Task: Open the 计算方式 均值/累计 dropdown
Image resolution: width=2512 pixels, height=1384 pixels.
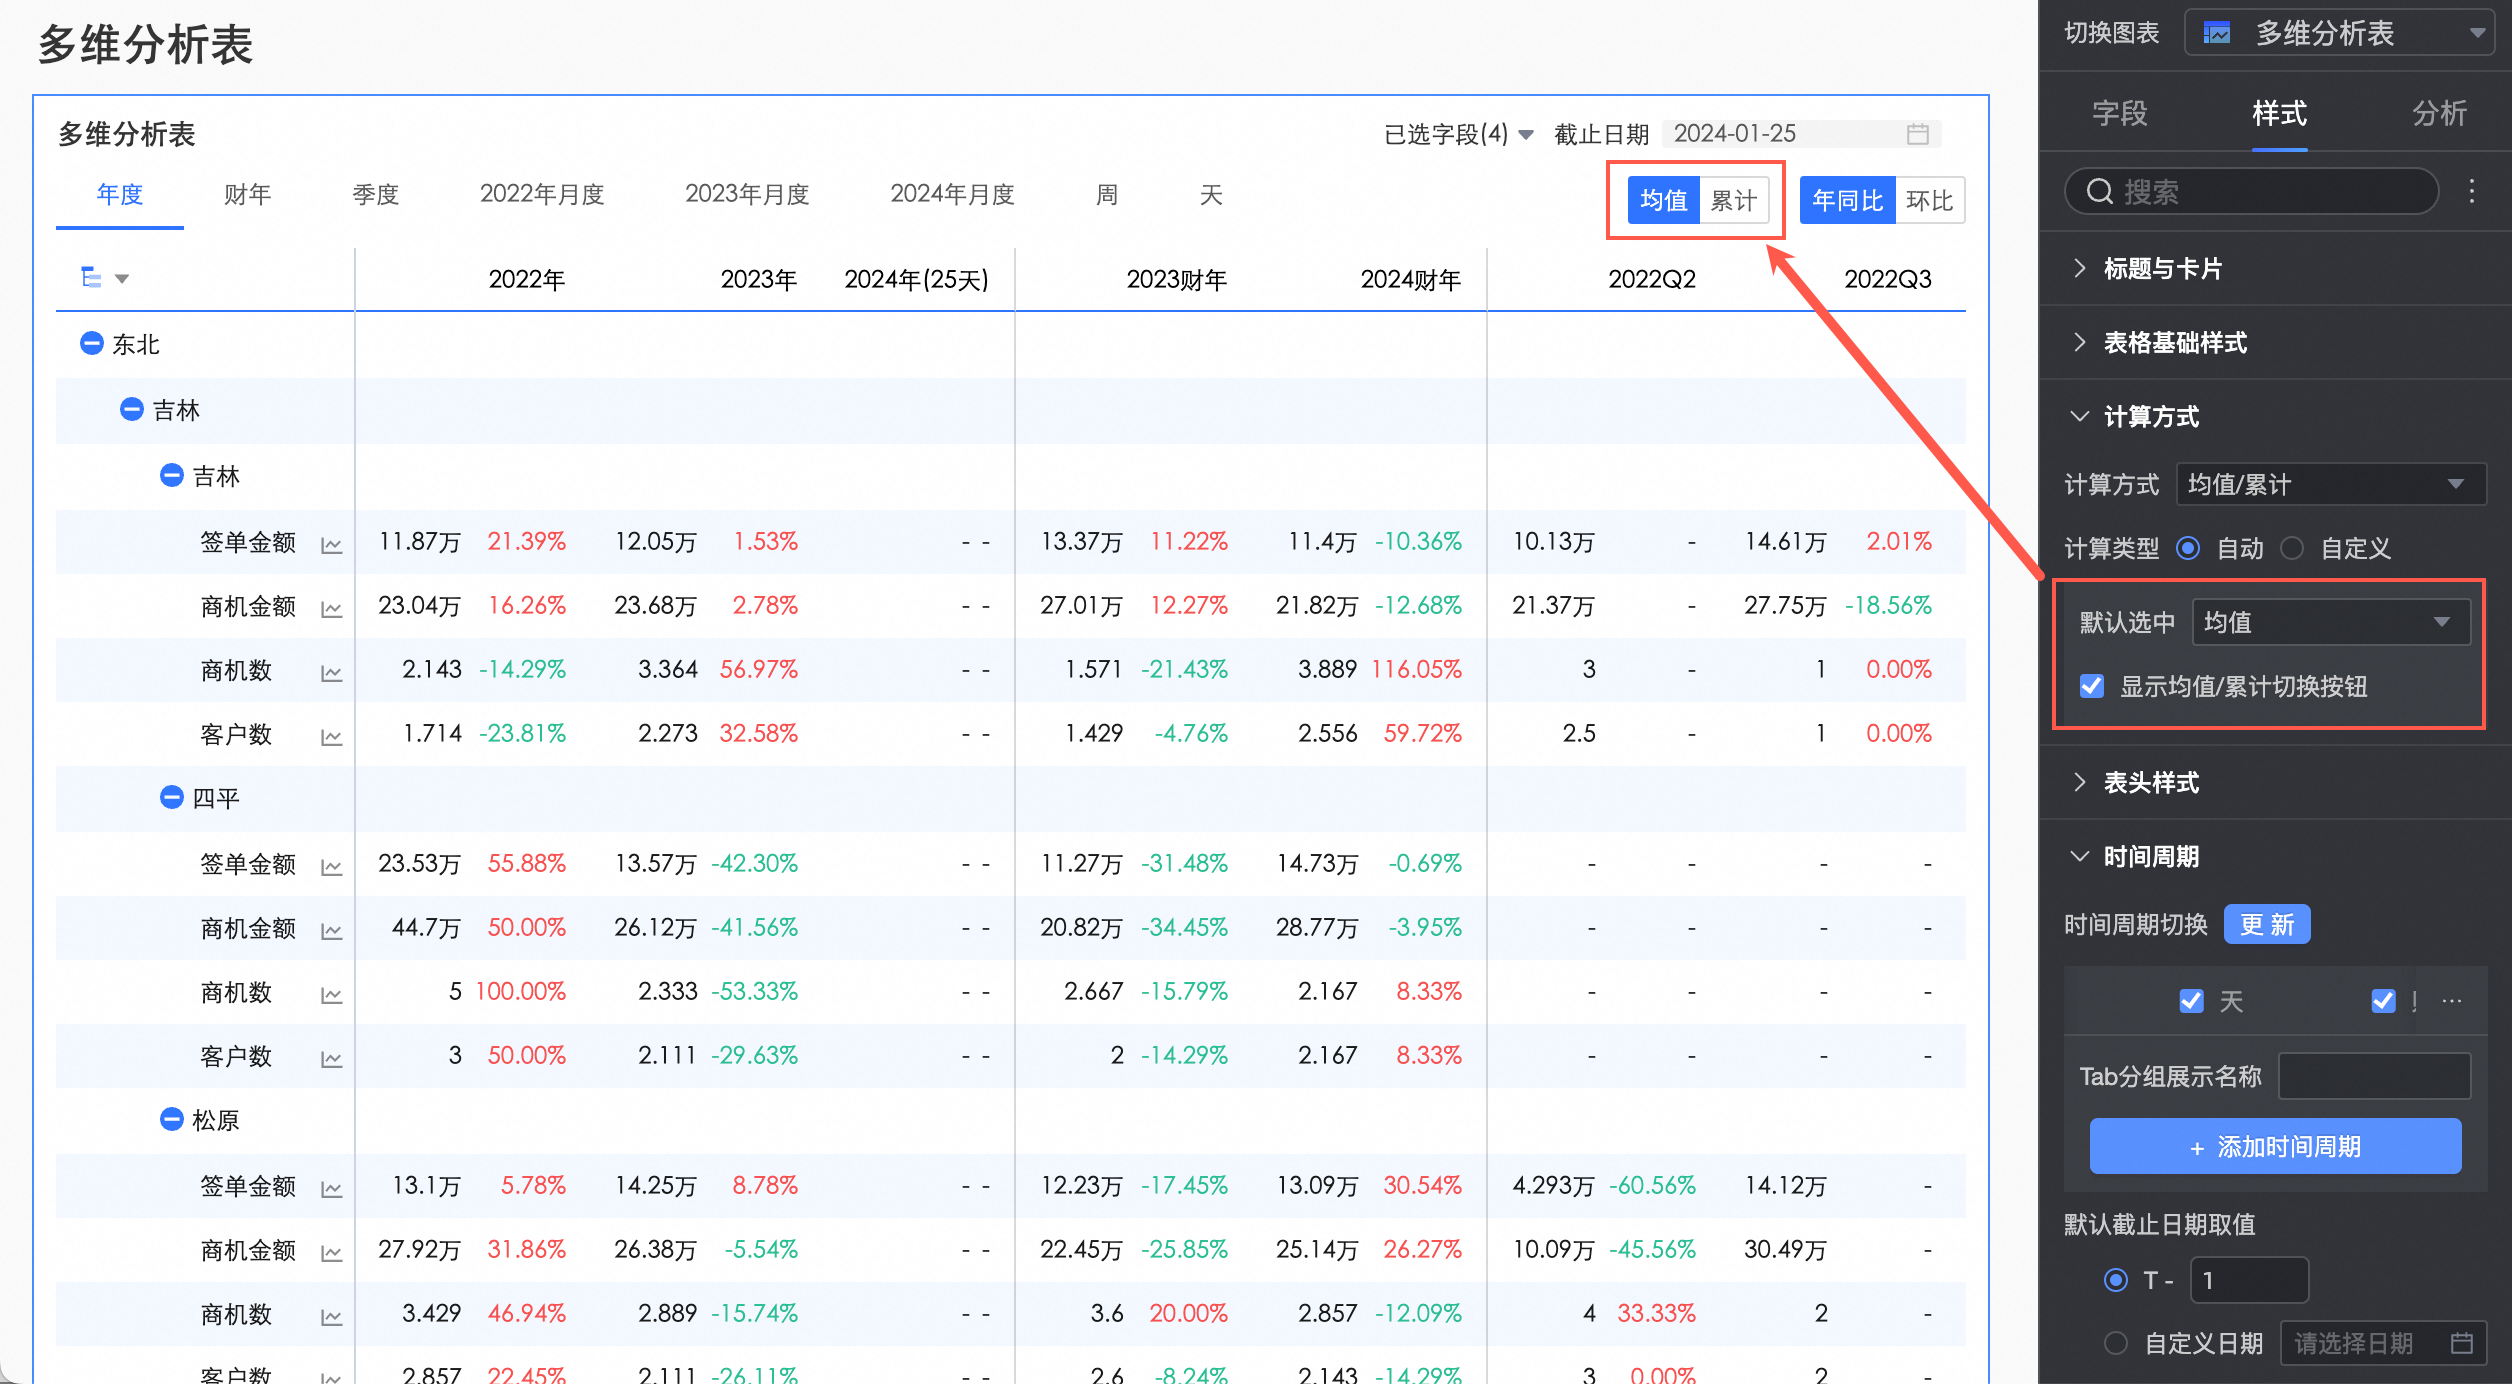Action: pyautogui.click(x=2330, y=485)
